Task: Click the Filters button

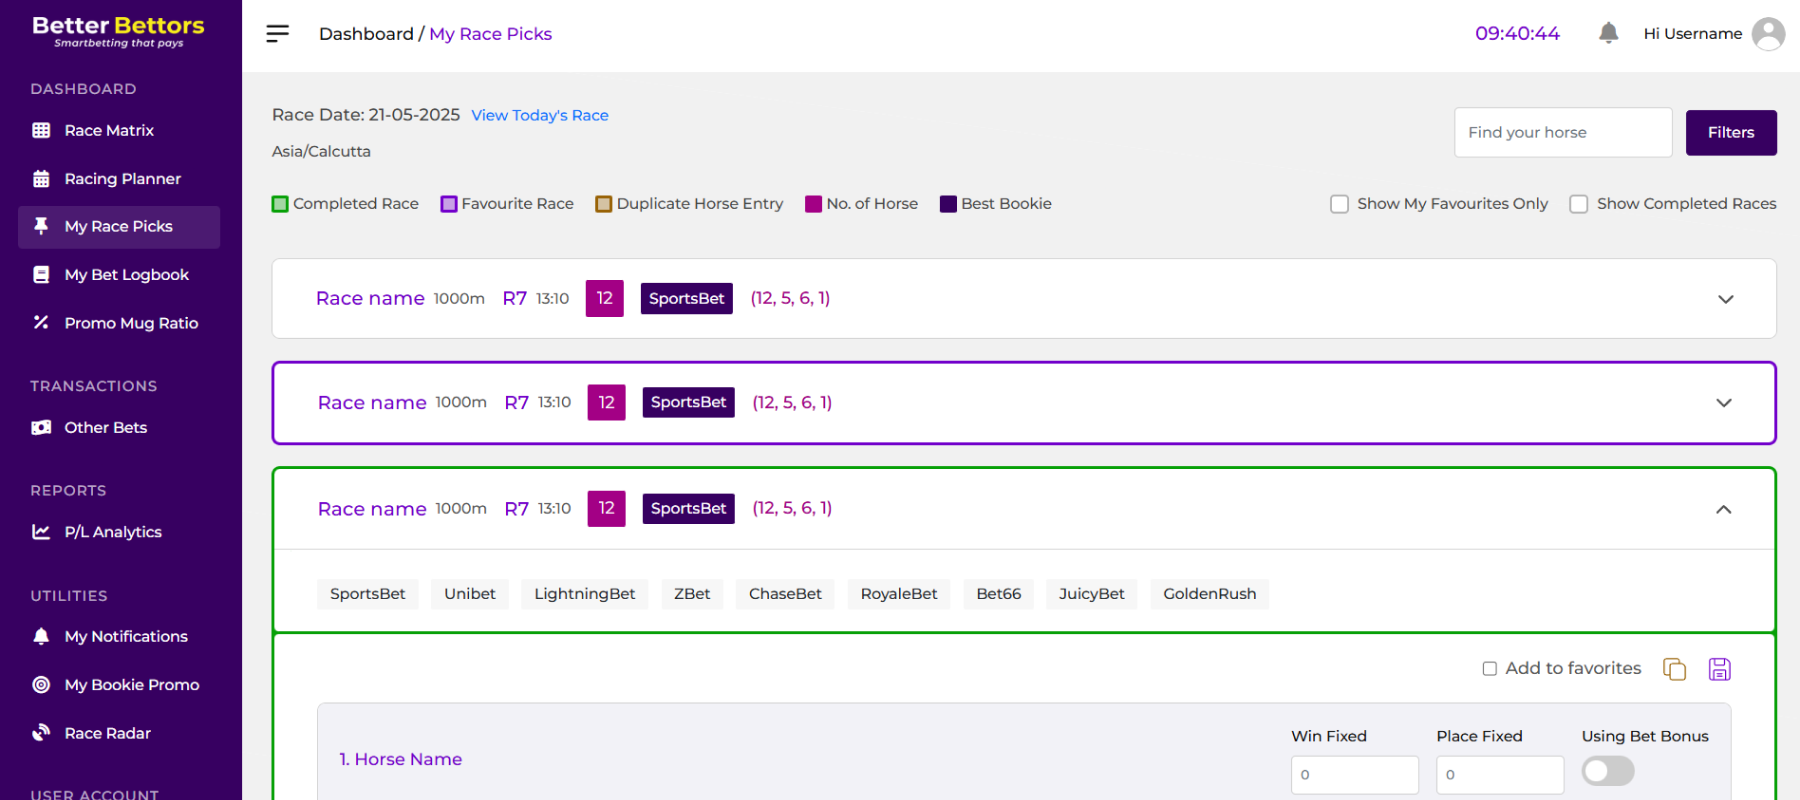Action: coord(1730,133)
